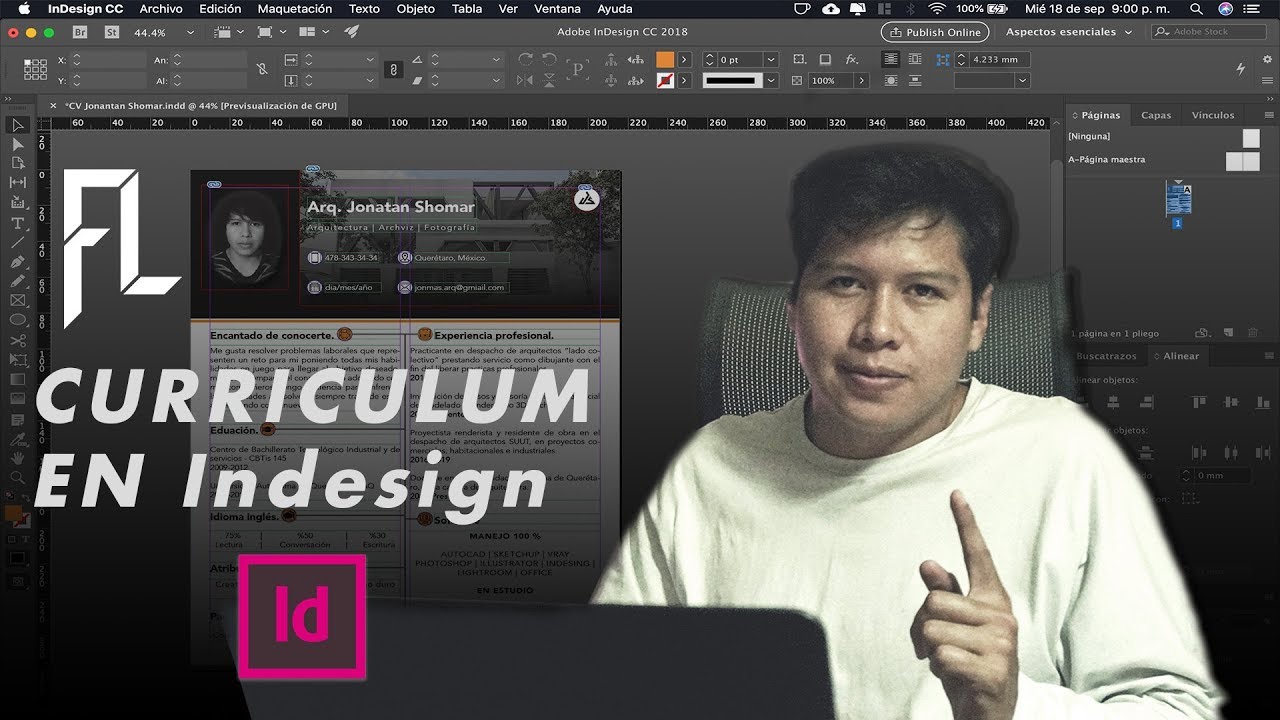Screen dimensions: 1280x720
Task: Select the Direct Selection tool
Action: tap(18, 144)
